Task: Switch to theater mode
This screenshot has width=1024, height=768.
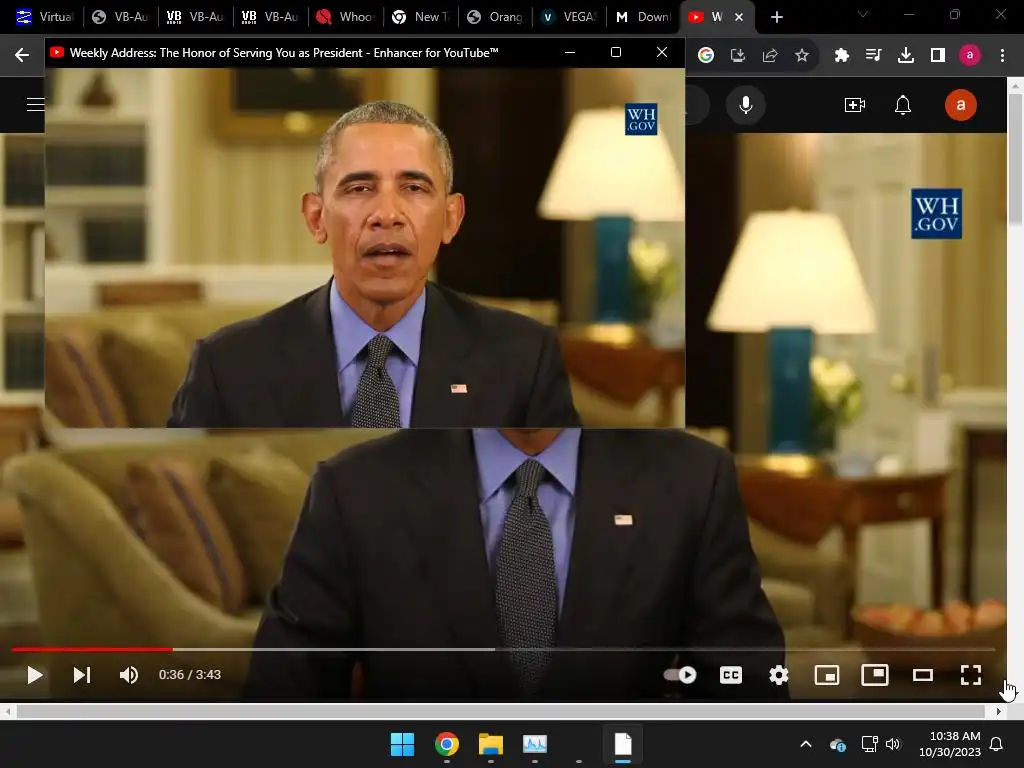Action: pos(923,675)
